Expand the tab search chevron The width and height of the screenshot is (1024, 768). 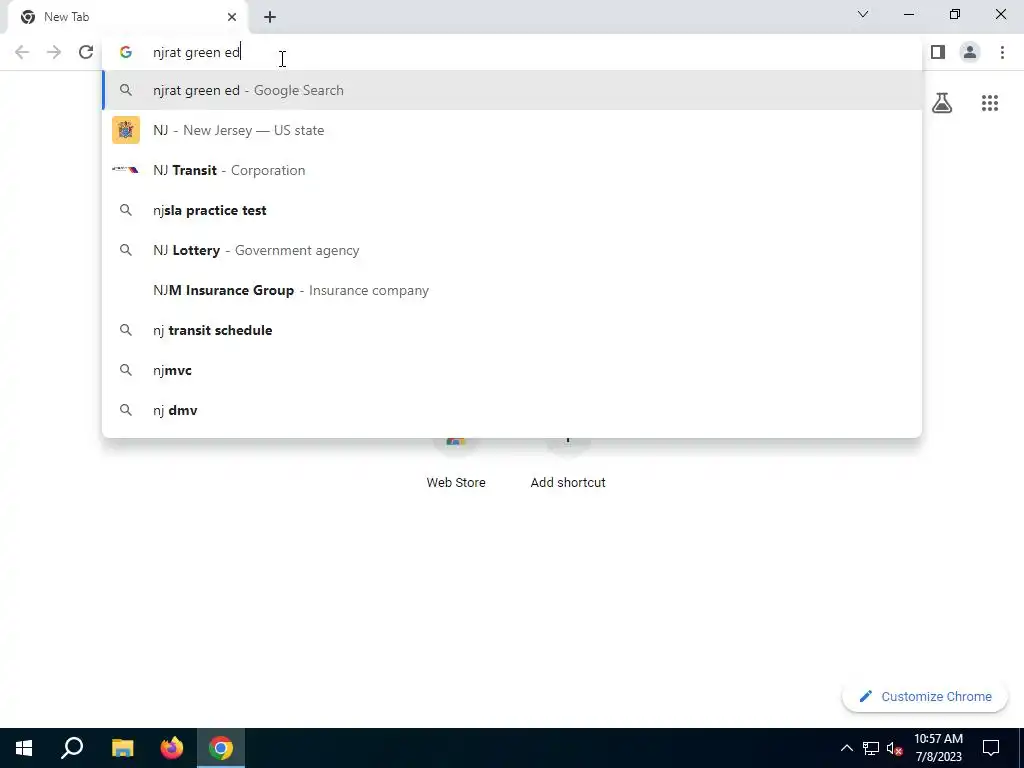[x=863, y=14]
